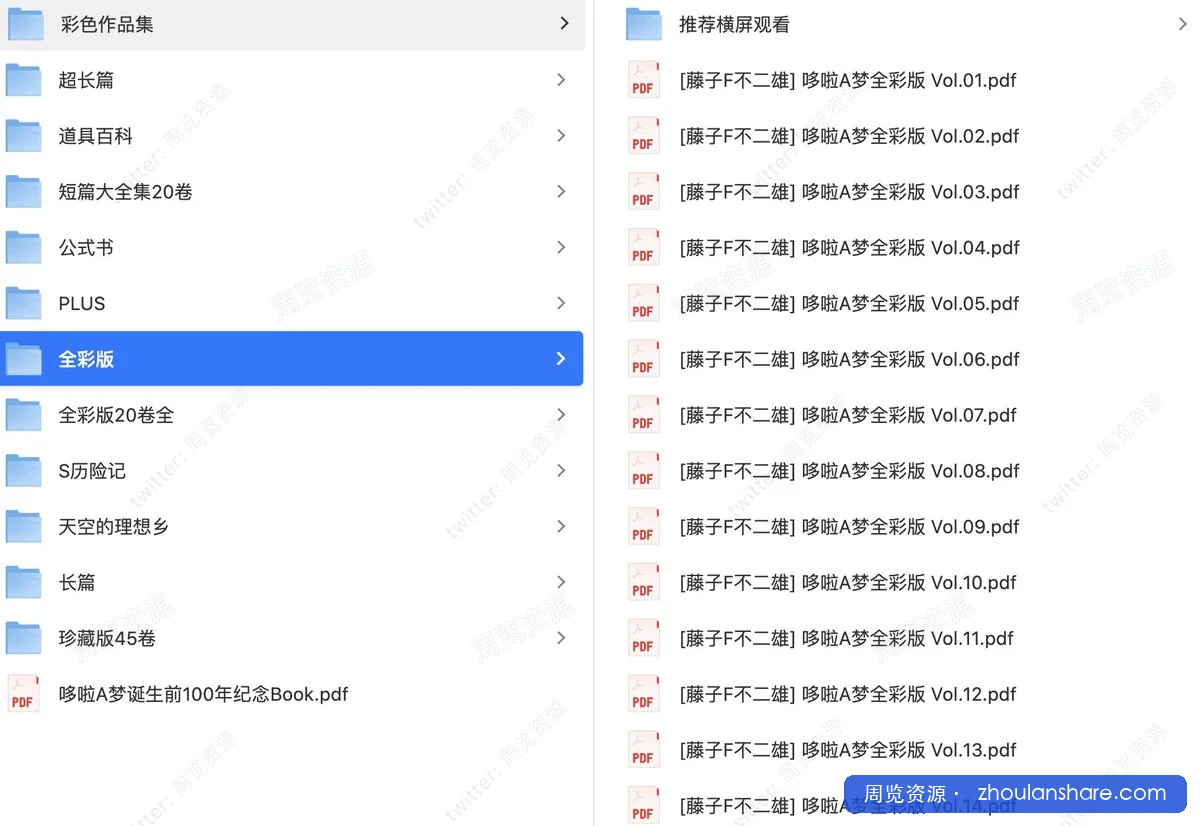1200x826 pixels.
Task: Select the 道具百科 folder name
Action: coord(96,136)
